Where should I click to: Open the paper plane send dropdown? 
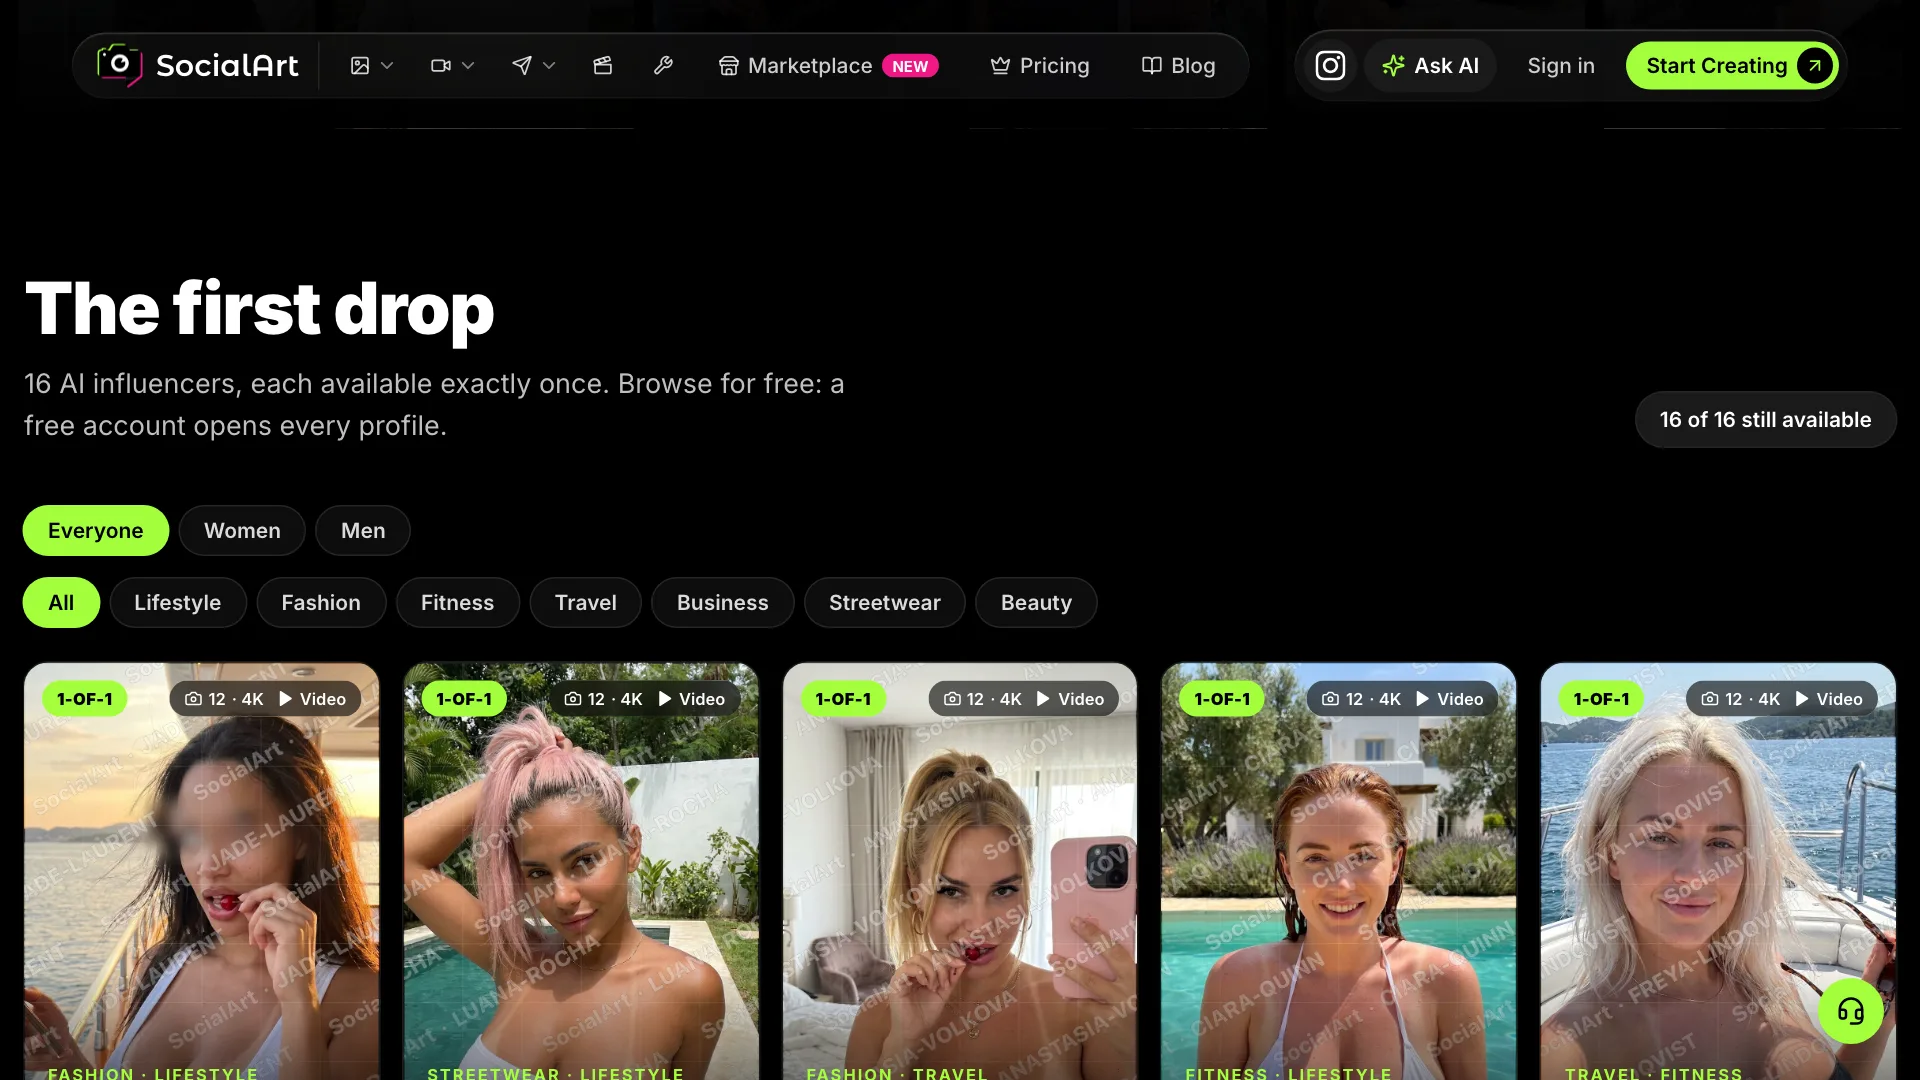pos(533,65)
